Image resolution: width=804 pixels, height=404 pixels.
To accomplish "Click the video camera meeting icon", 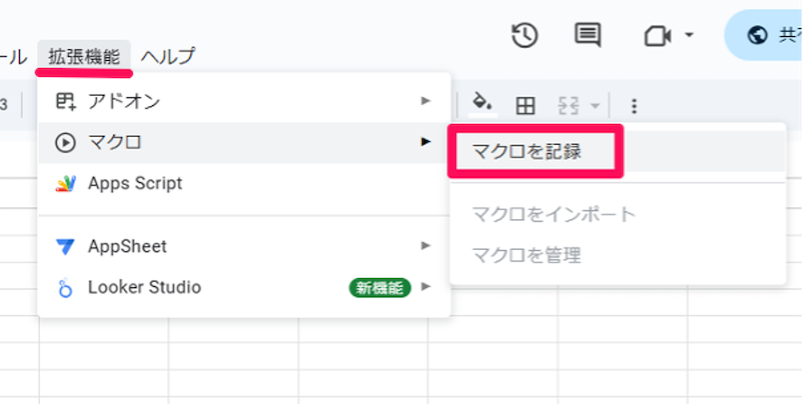I will (658, 36).
